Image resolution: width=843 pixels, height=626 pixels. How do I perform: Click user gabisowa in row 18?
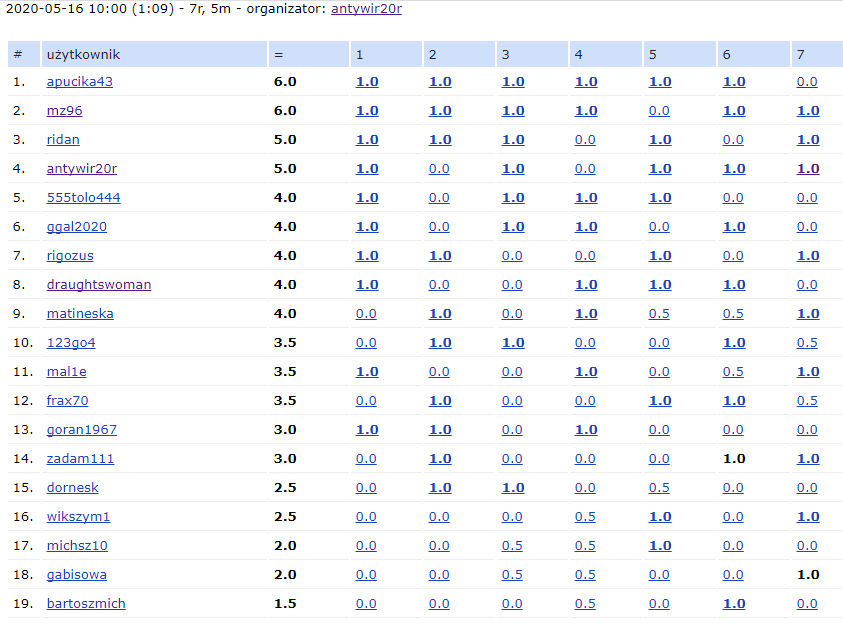76,575
